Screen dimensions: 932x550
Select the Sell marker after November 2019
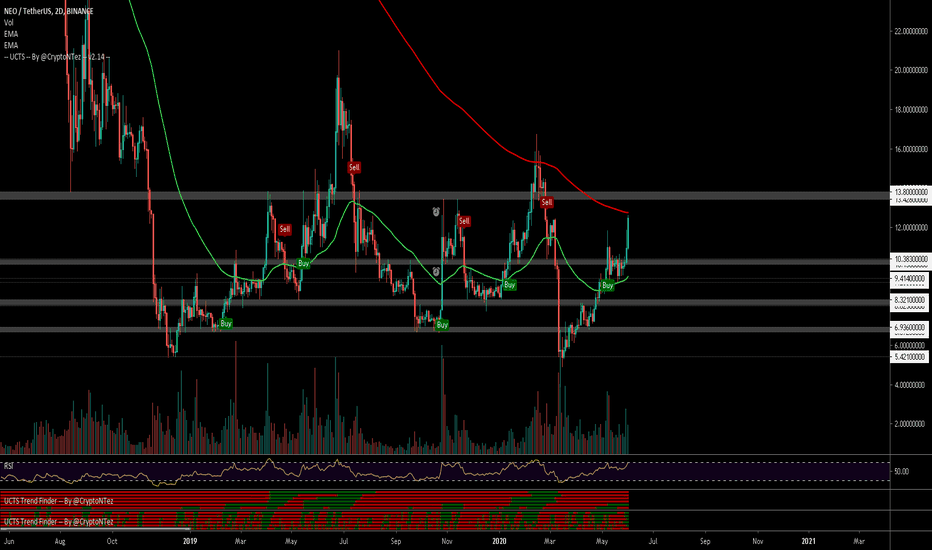tap(464, 221)
